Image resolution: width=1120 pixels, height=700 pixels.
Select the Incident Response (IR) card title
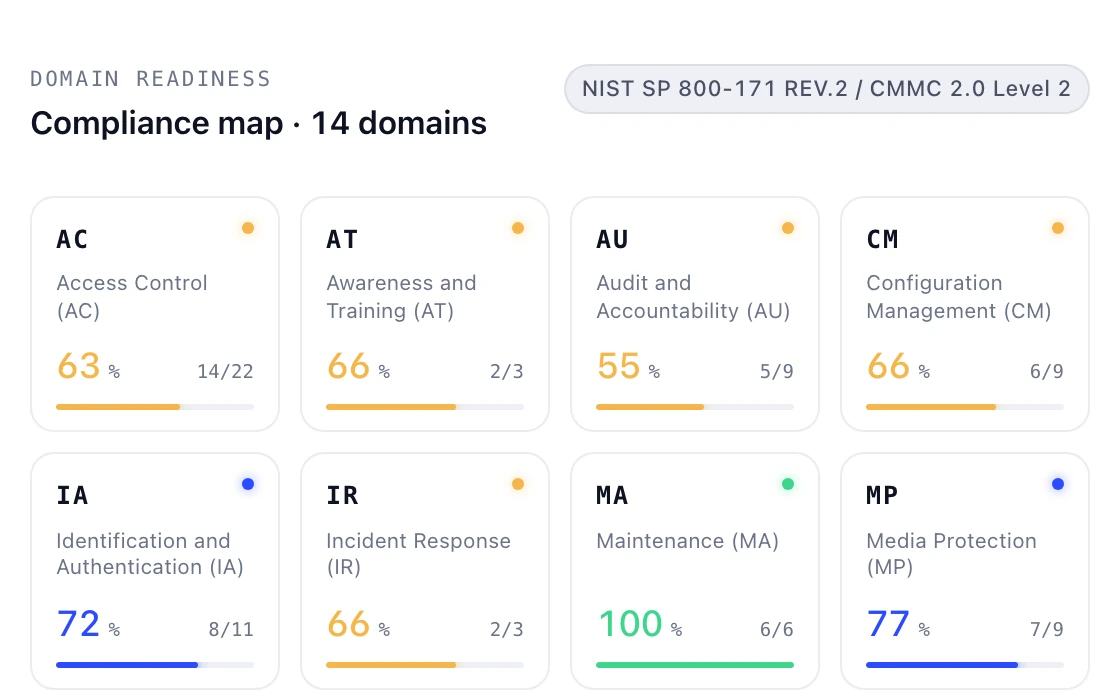[x=419, y=554]
